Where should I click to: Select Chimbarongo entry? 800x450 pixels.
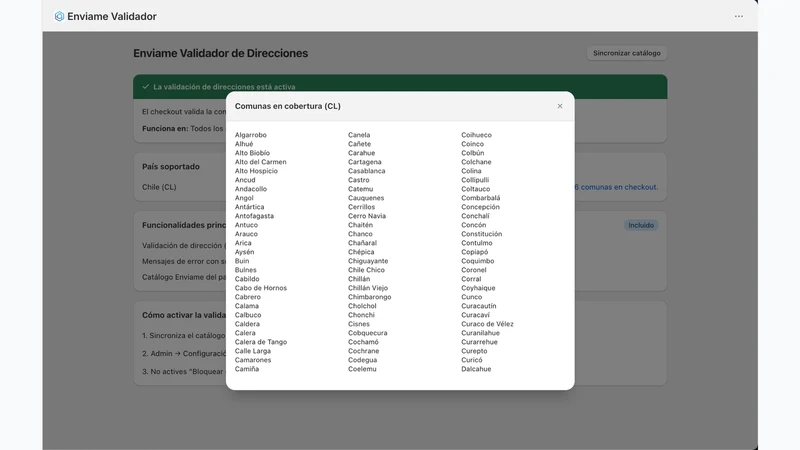pos(369,297)
